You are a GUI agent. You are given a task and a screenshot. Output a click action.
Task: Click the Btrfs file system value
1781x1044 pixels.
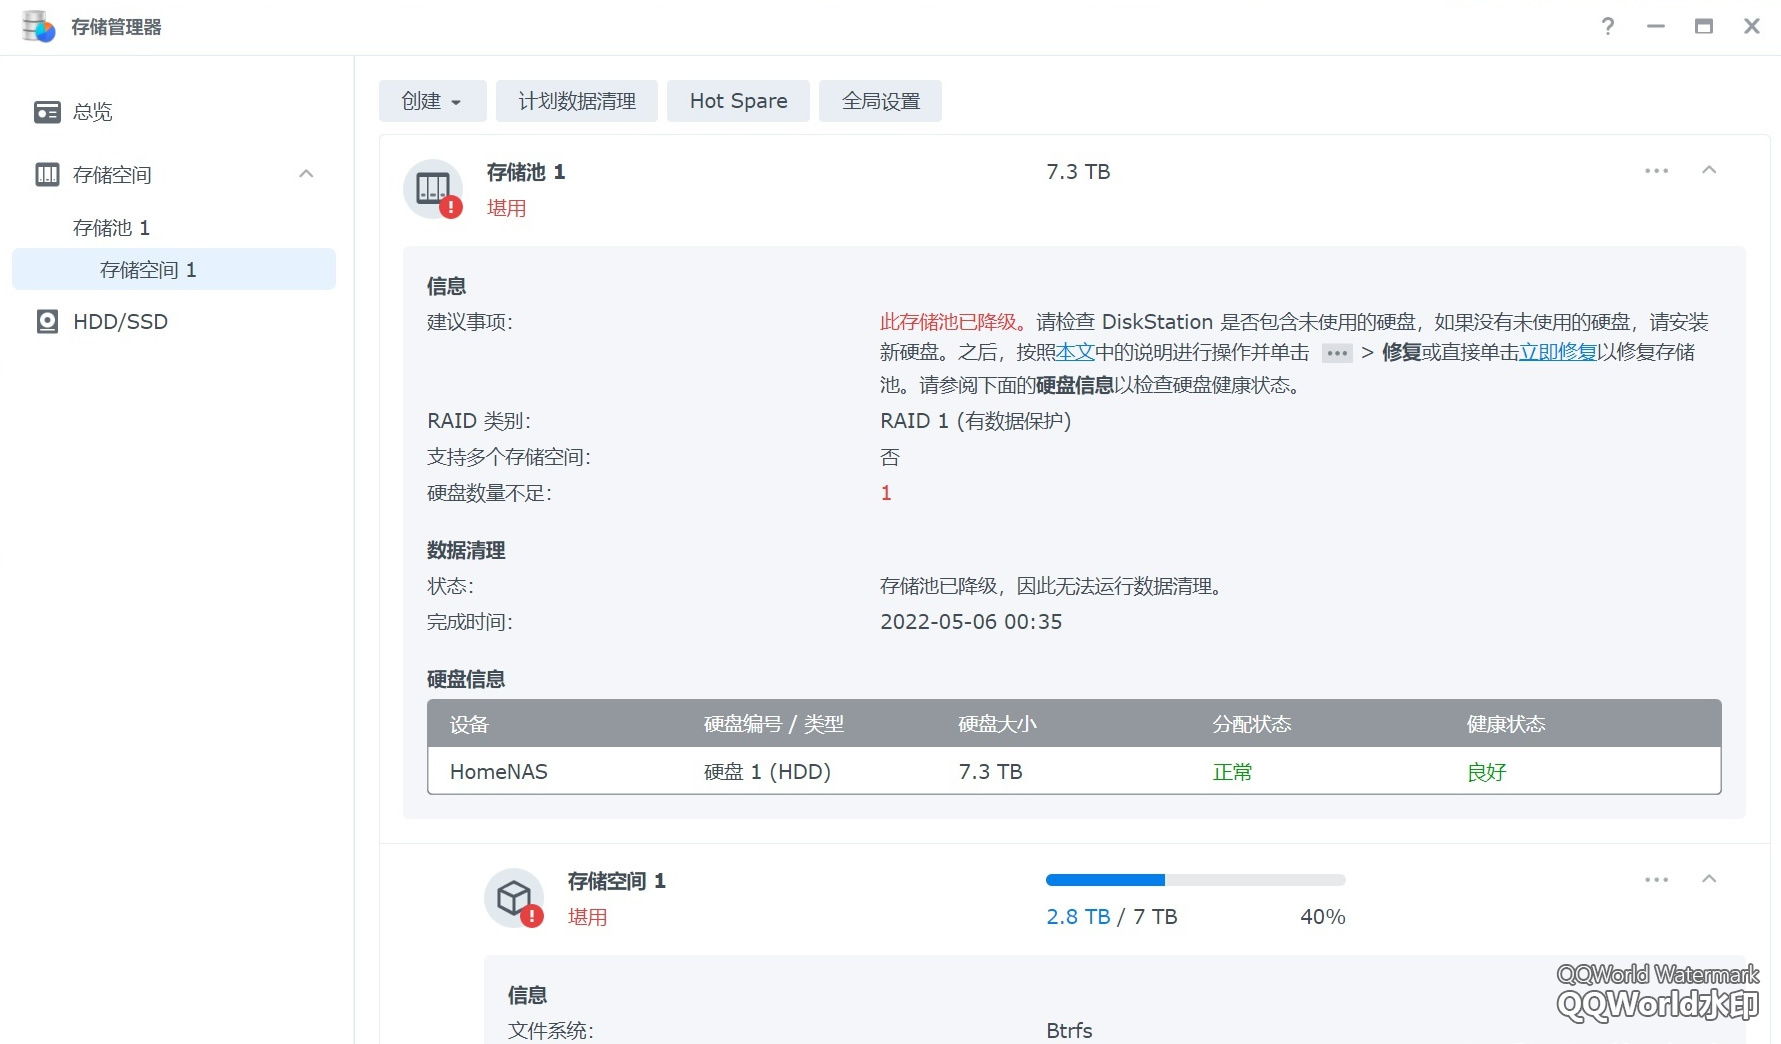(x=1069, y=1031)
